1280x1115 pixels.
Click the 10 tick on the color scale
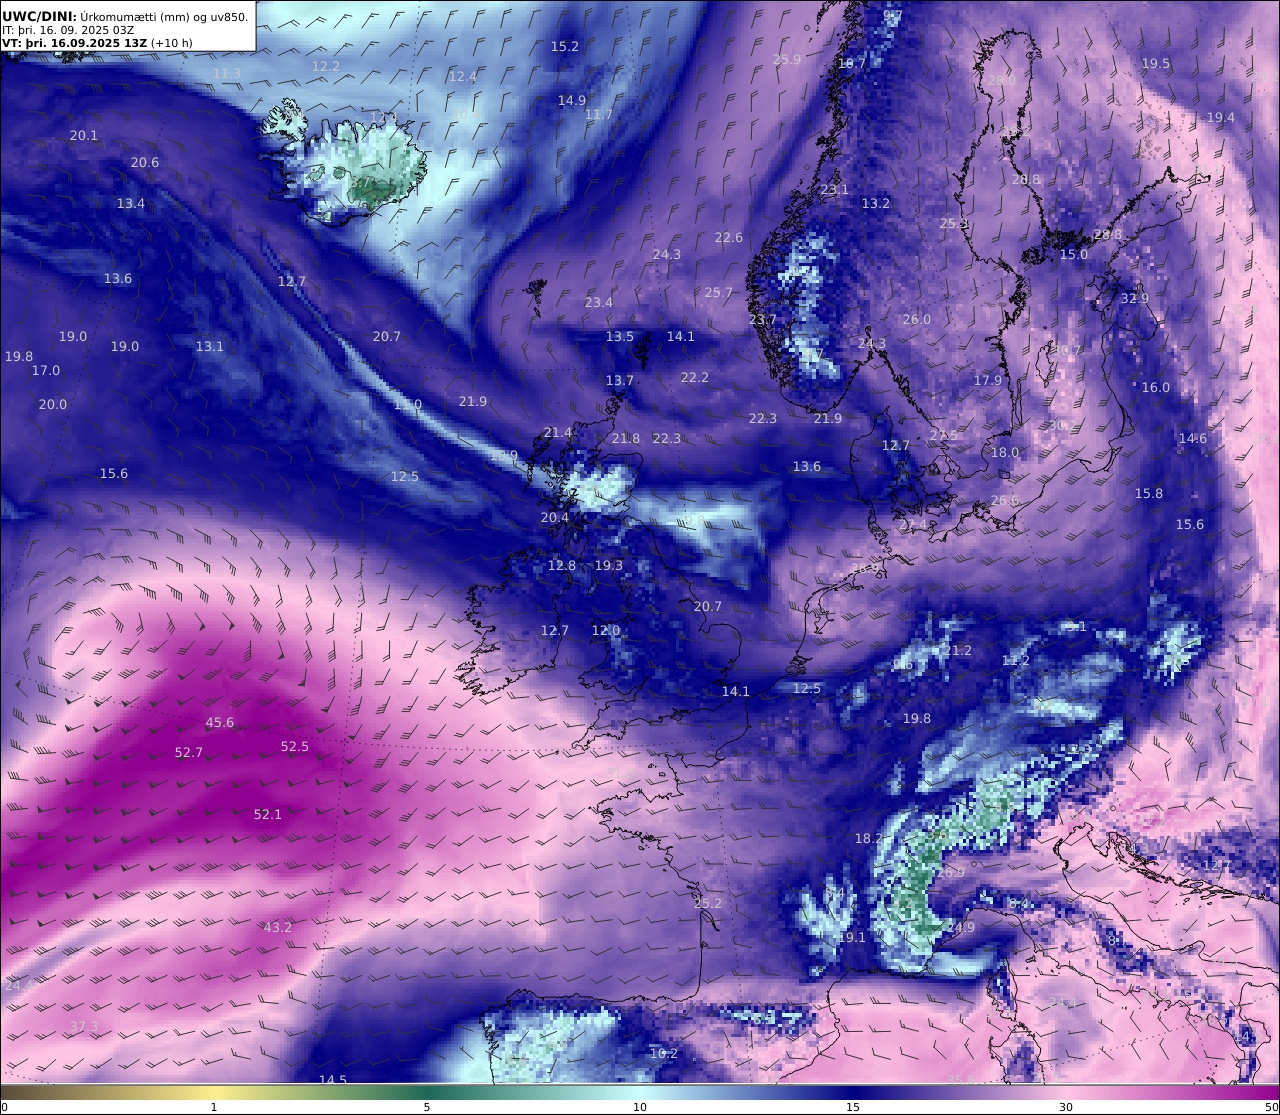(640, 1106)
